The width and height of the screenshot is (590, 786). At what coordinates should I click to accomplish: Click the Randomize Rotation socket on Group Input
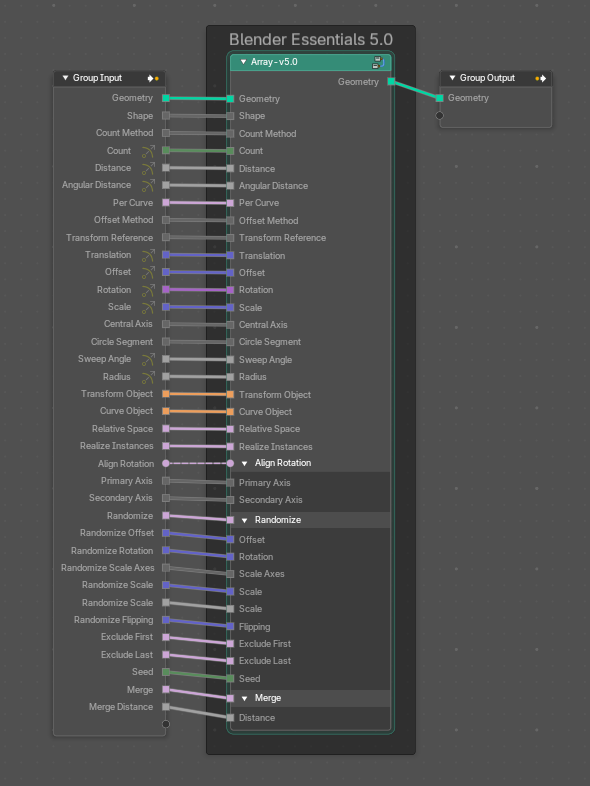coord(166,550)
